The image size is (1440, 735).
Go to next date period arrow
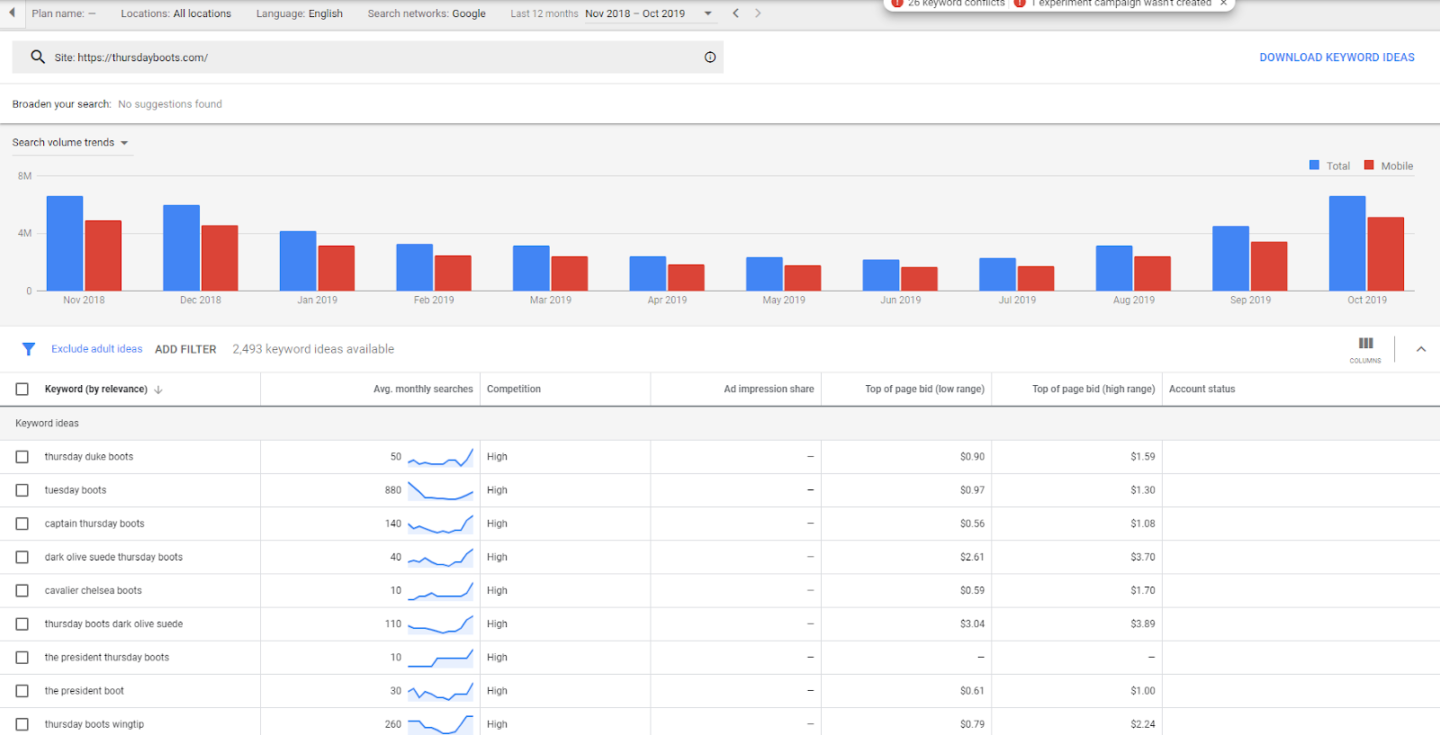click(x=758, y=13)
